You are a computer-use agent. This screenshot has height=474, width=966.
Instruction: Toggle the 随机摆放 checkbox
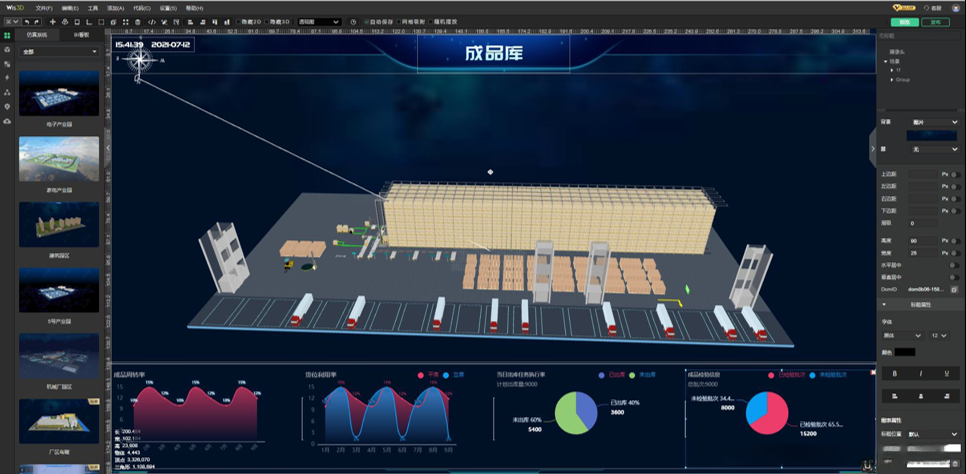pos(429,22)
